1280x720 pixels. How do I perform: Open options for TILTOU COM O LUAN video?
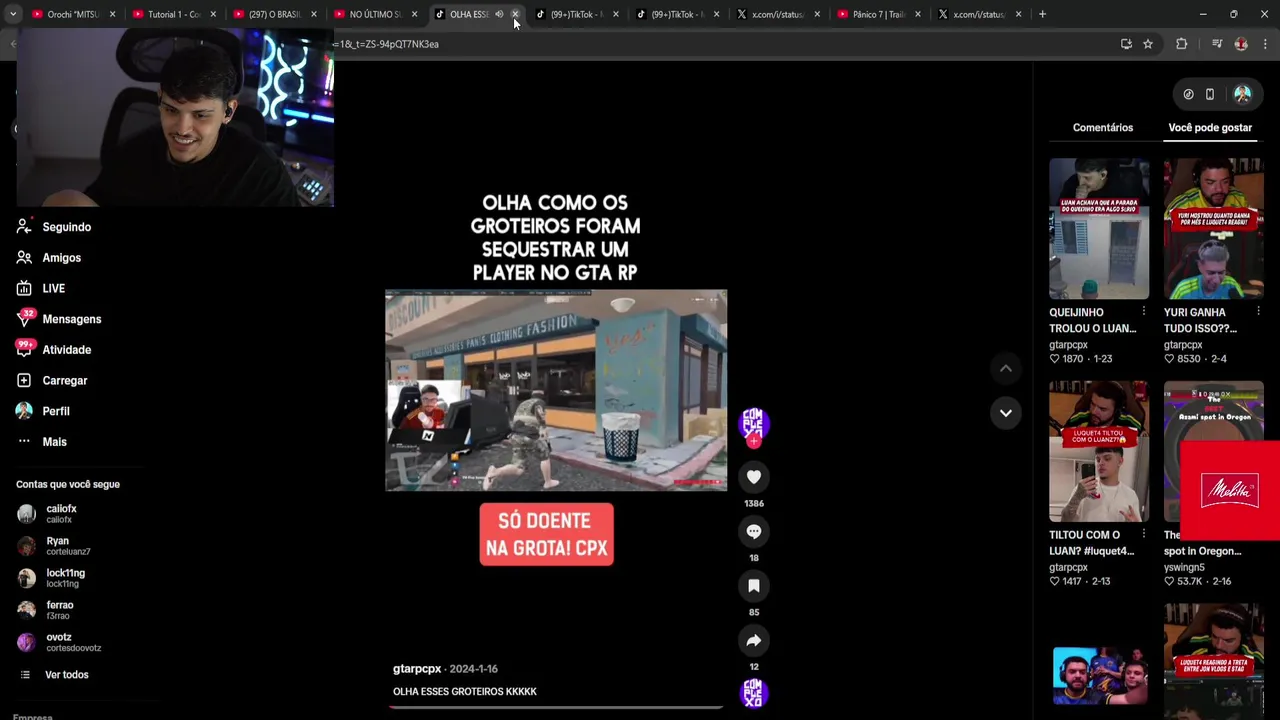coord(1144,534)
